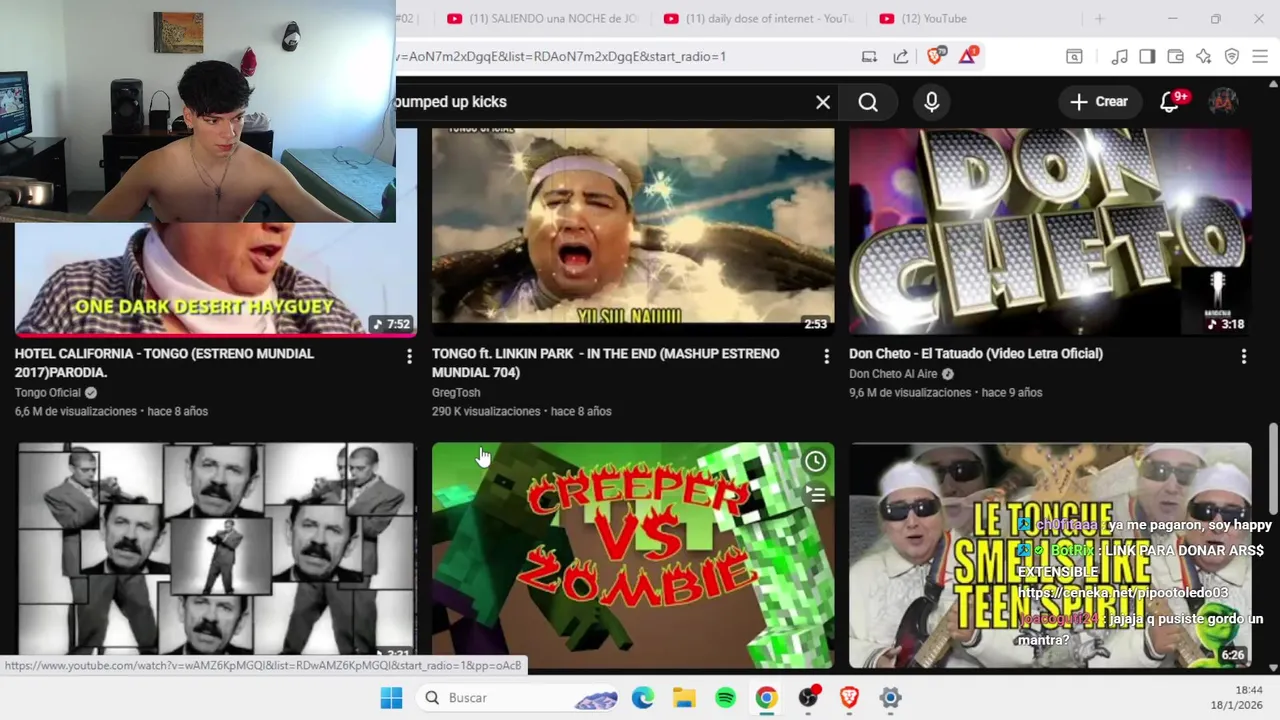Screen dimensions: 1280x720
Task: Open 'Don Cheto - El Tatuado' video title
Action: [x=976, y=353]
